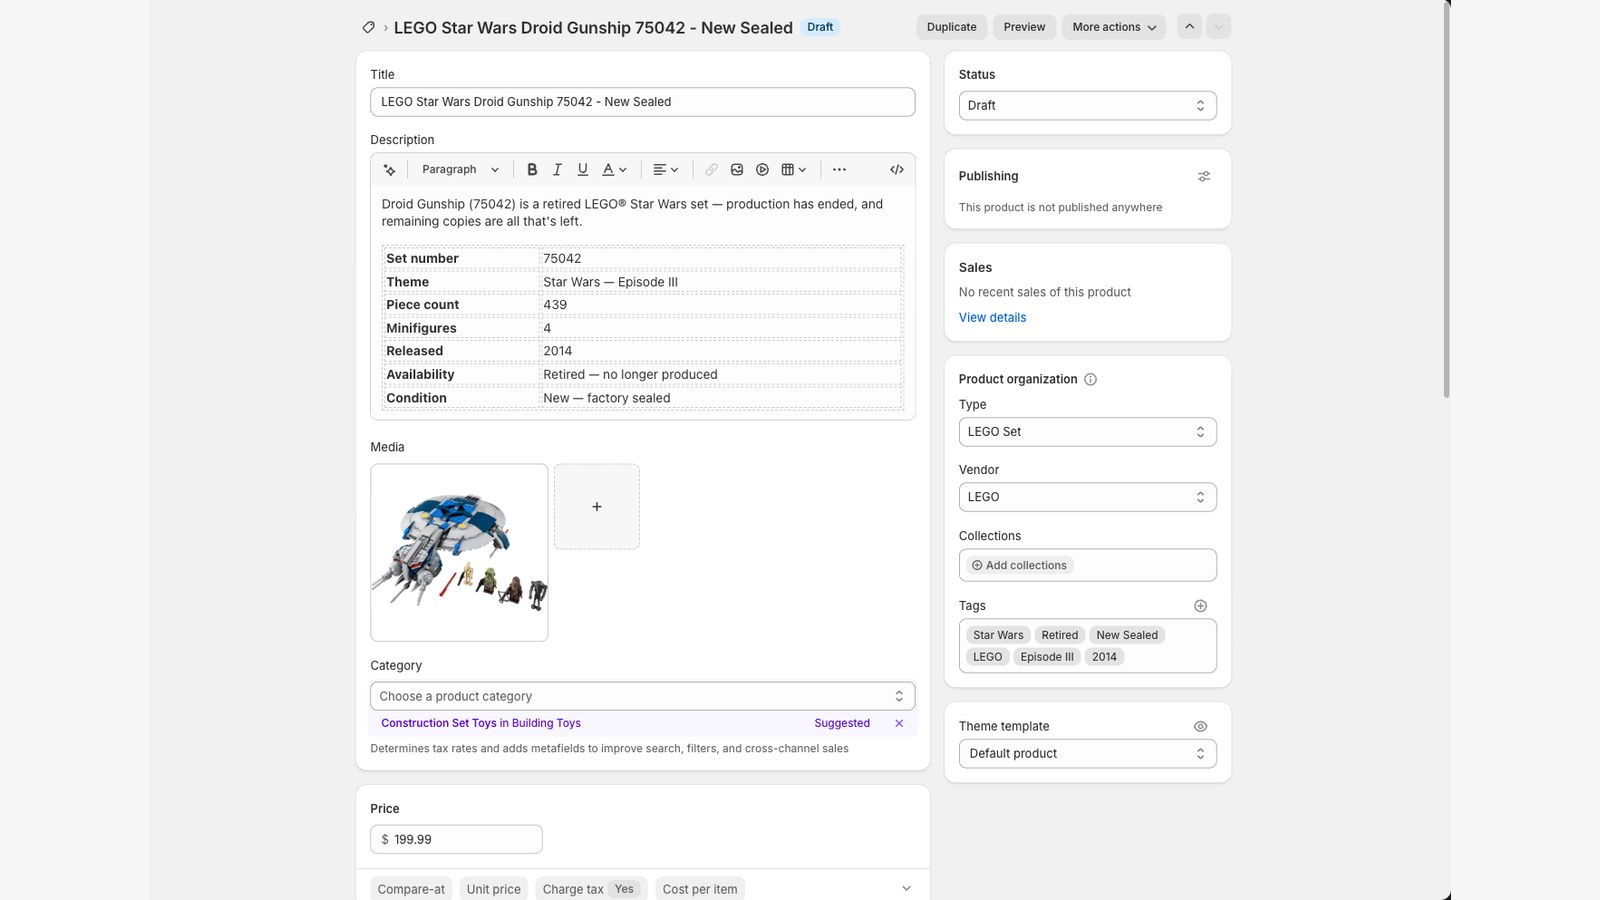This screenshot has height=900, width=1600.
Task: Click the Star Wars tag
Action: tap(998, 635)
